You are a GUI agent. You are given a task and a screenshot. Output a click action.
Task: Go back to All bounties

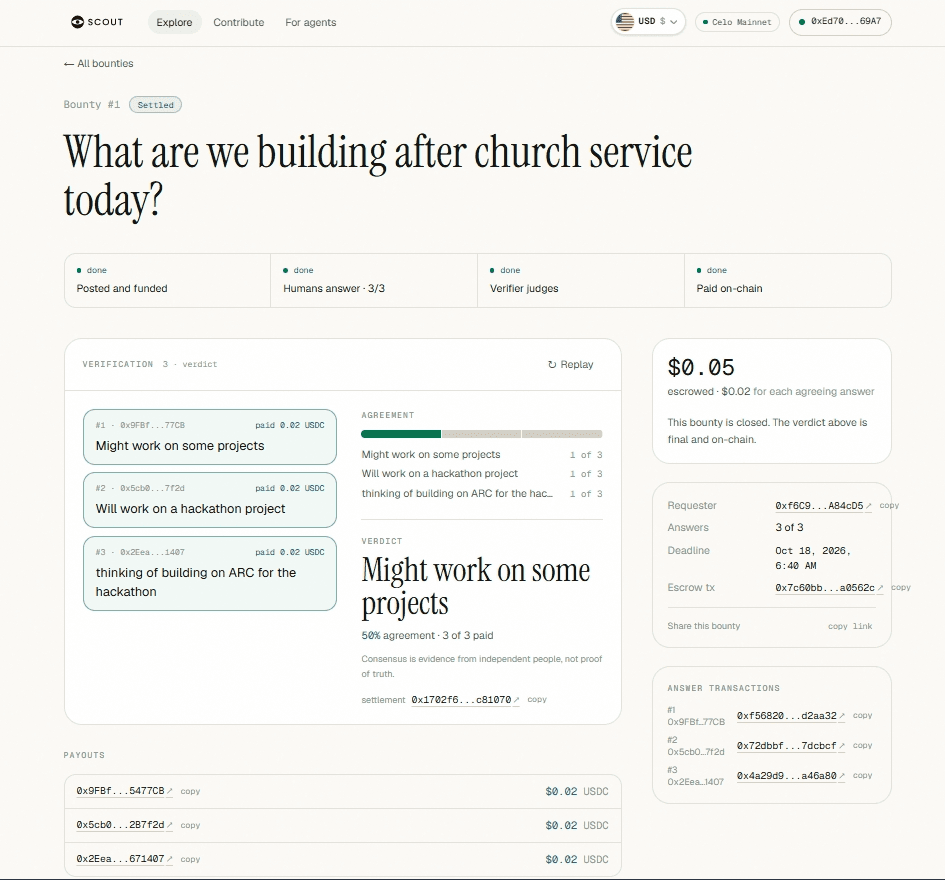[99, 63]
